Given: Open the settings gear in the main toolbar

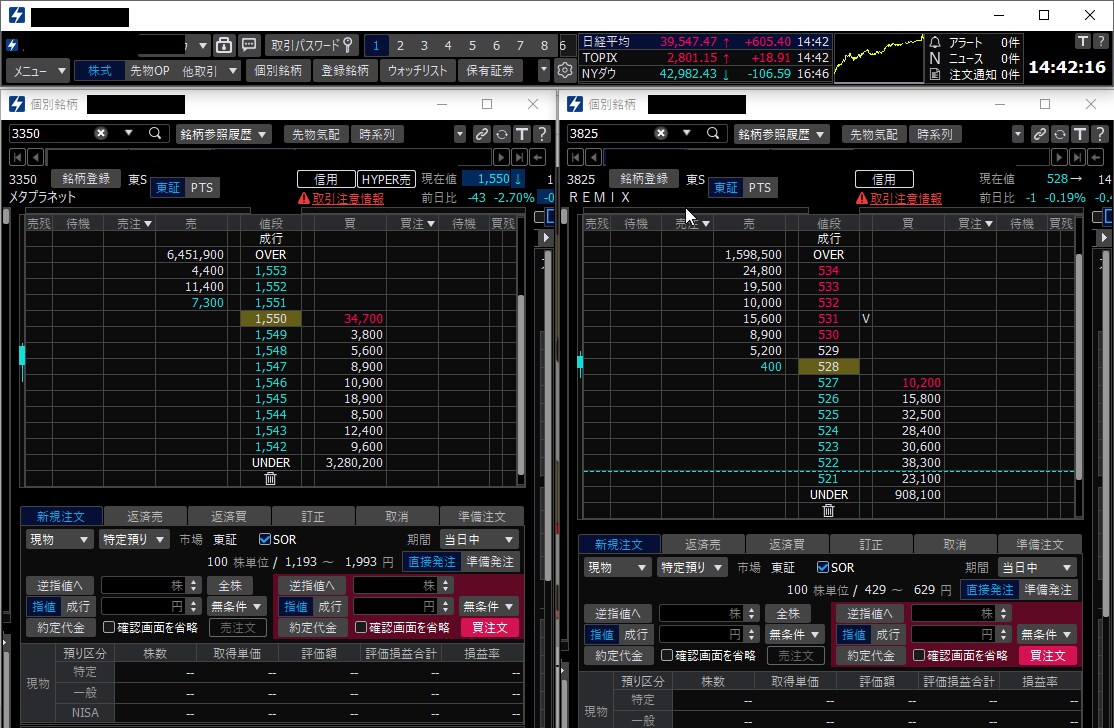Looking at the screenshot, I should (565, 70).
